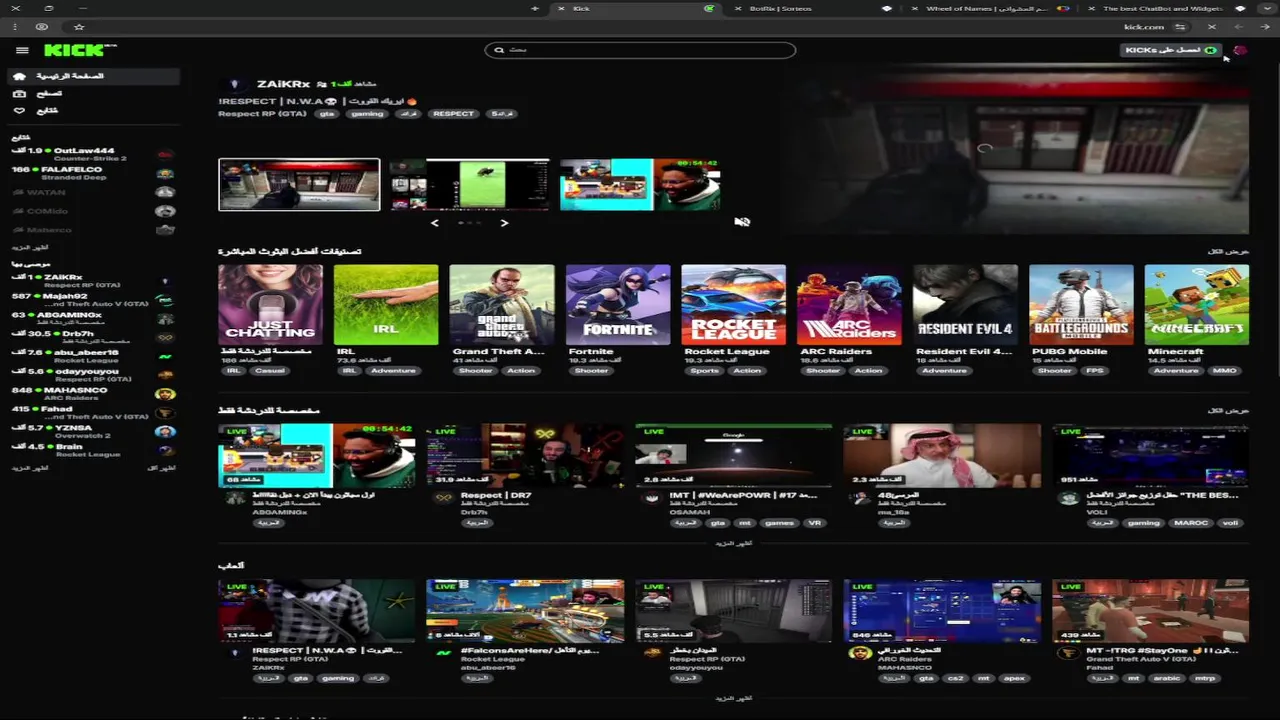
Task: Click YZNSA's avatar in sidebar
Action: [165, 432]
